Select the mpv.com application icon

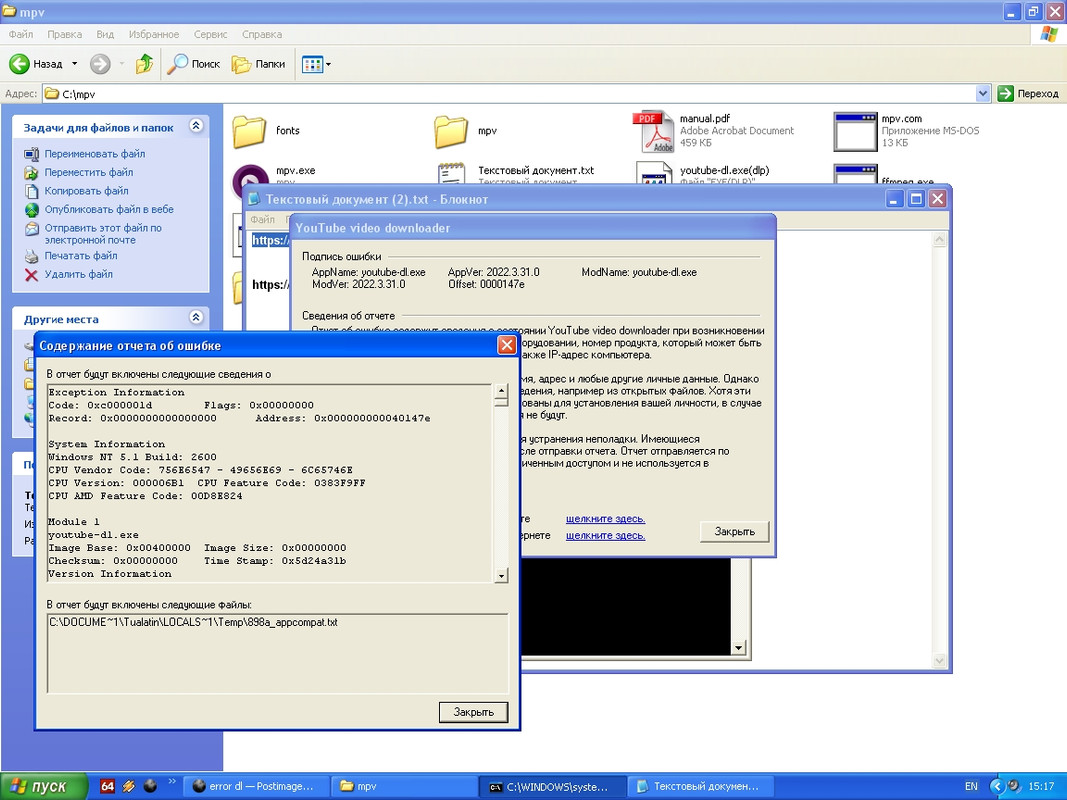pos(855,131)
